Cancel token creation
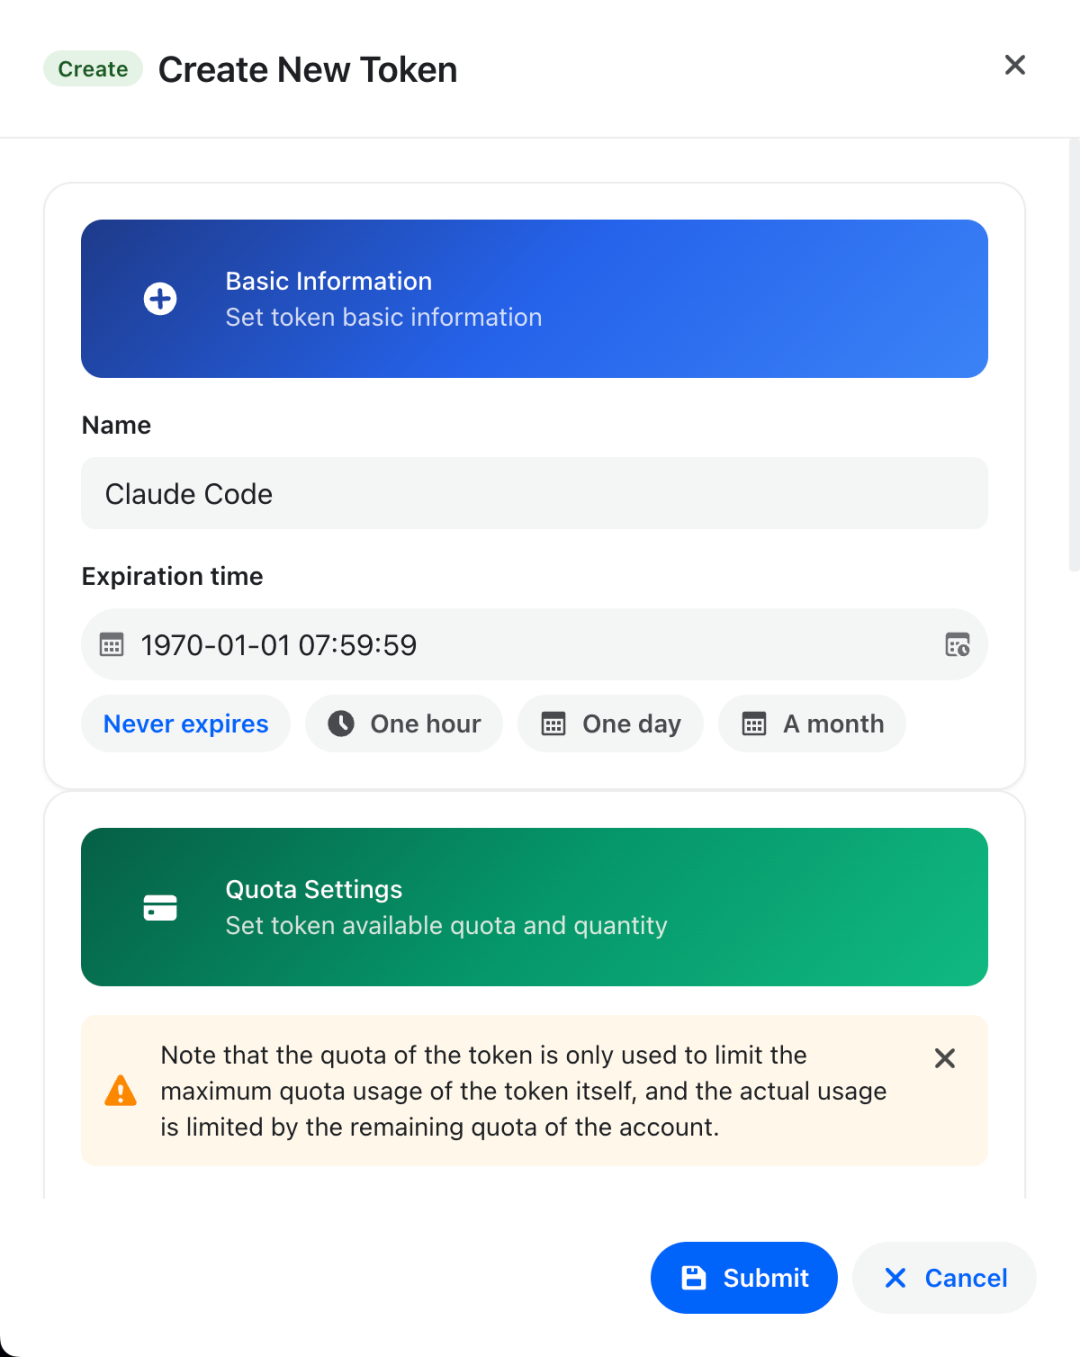The image size is (1080, 1357). pyautogui.click(x=944, y=1278)
